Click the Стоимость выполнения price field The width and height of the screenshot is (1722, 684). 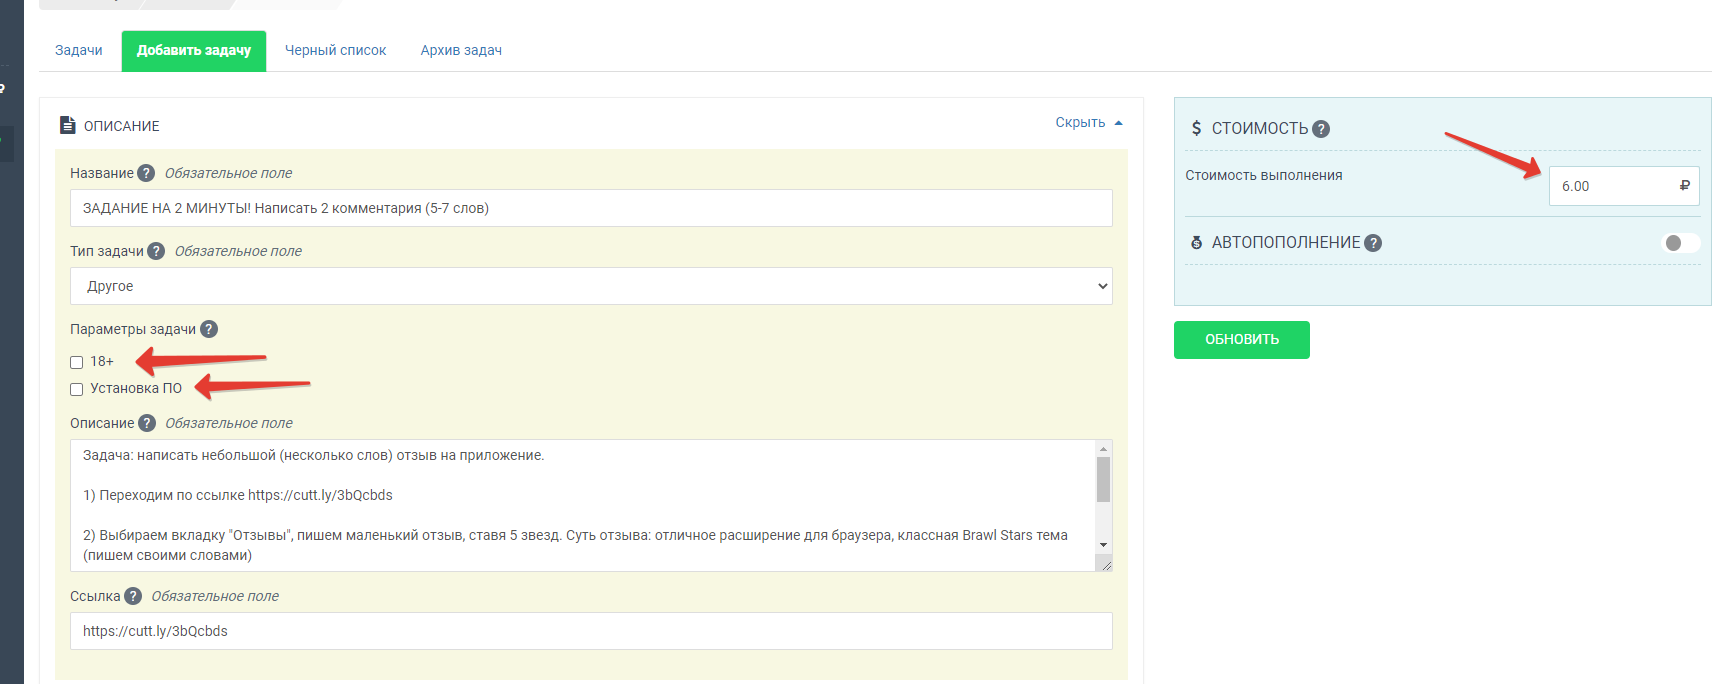tap(1615, 186)
